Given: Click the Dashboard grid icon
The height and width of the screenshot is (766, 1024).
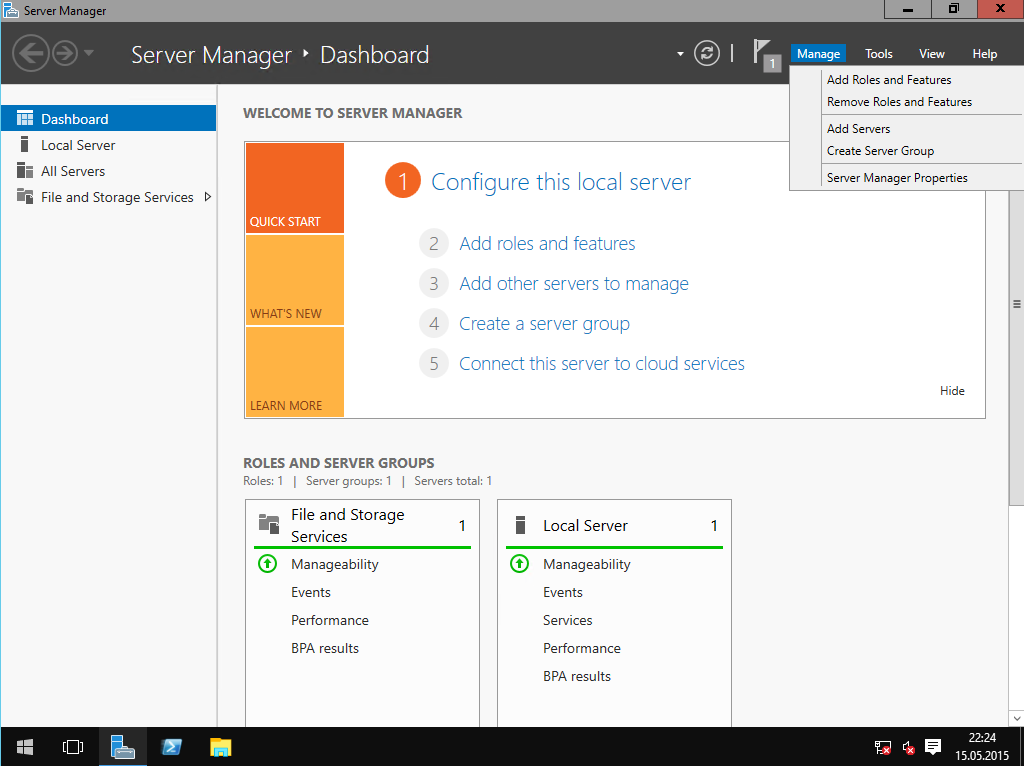Looking at the screenshot, I should 25,118.
